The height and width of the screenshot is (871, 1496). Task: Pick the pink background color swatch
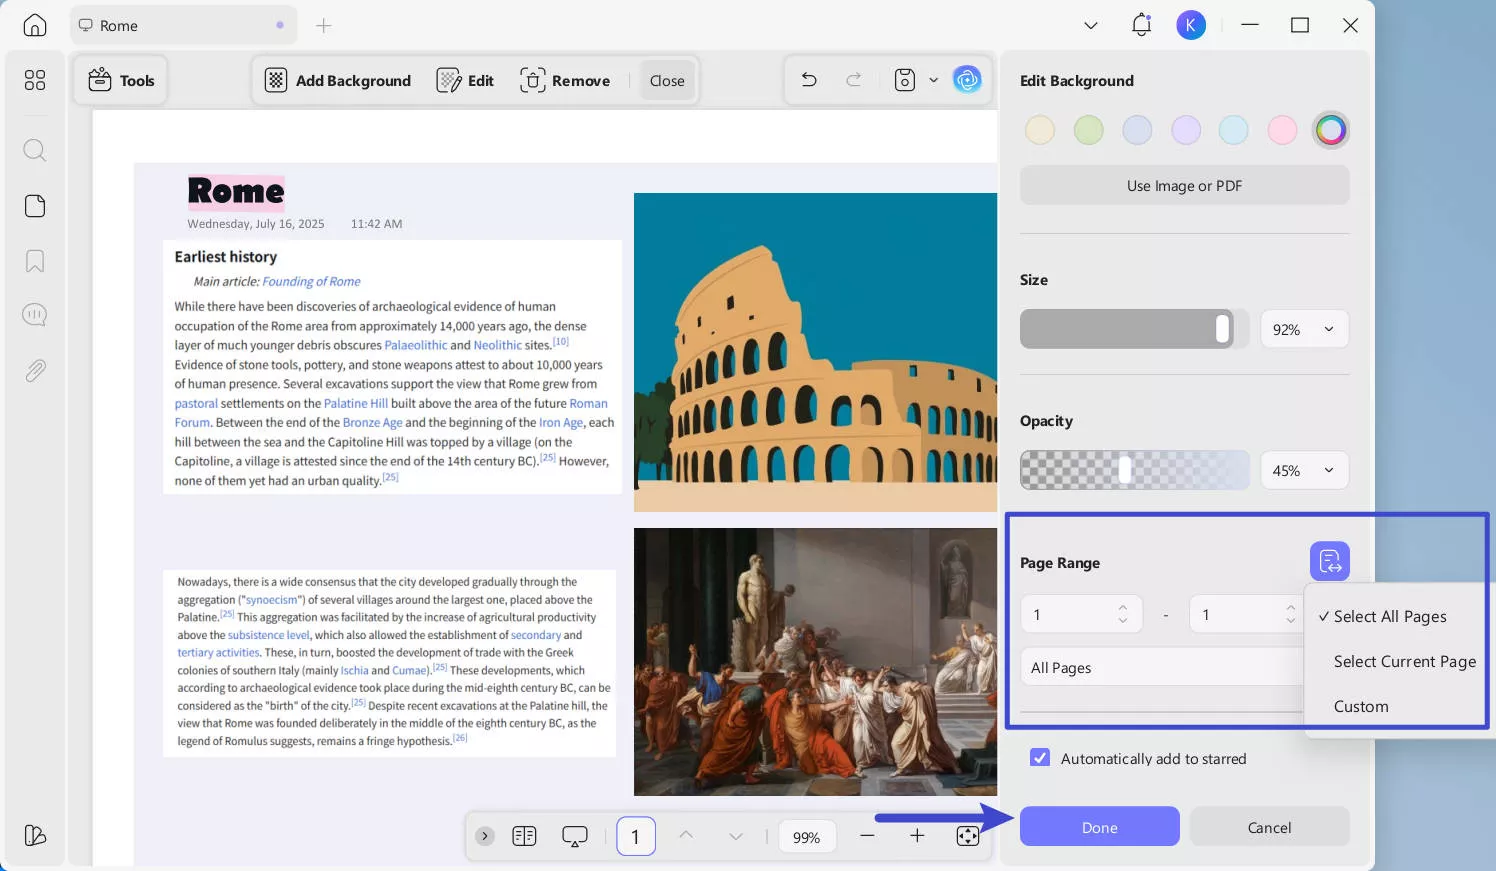[x=1282, y=130]
